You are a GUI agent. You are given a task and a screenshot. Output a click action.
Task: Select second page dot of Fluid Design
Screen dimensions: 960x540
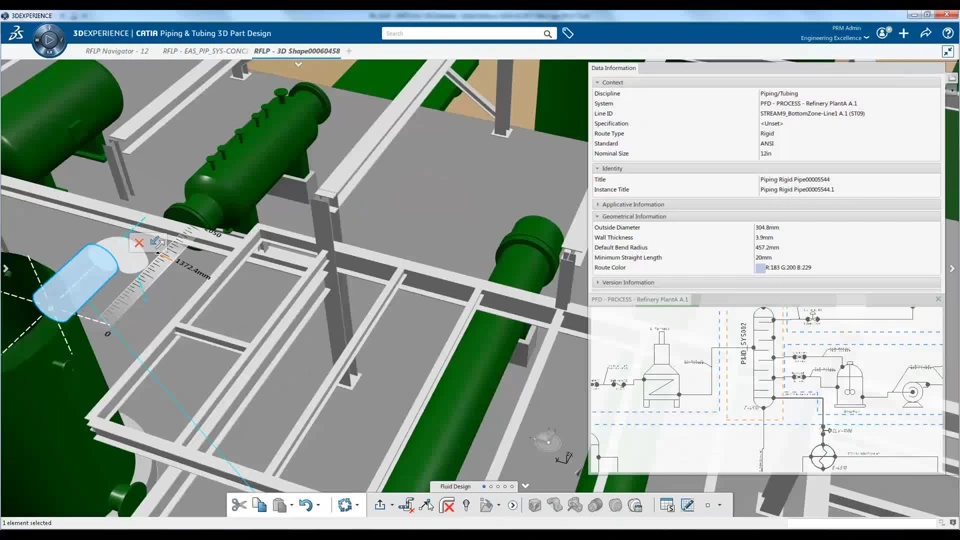[491, 486]
